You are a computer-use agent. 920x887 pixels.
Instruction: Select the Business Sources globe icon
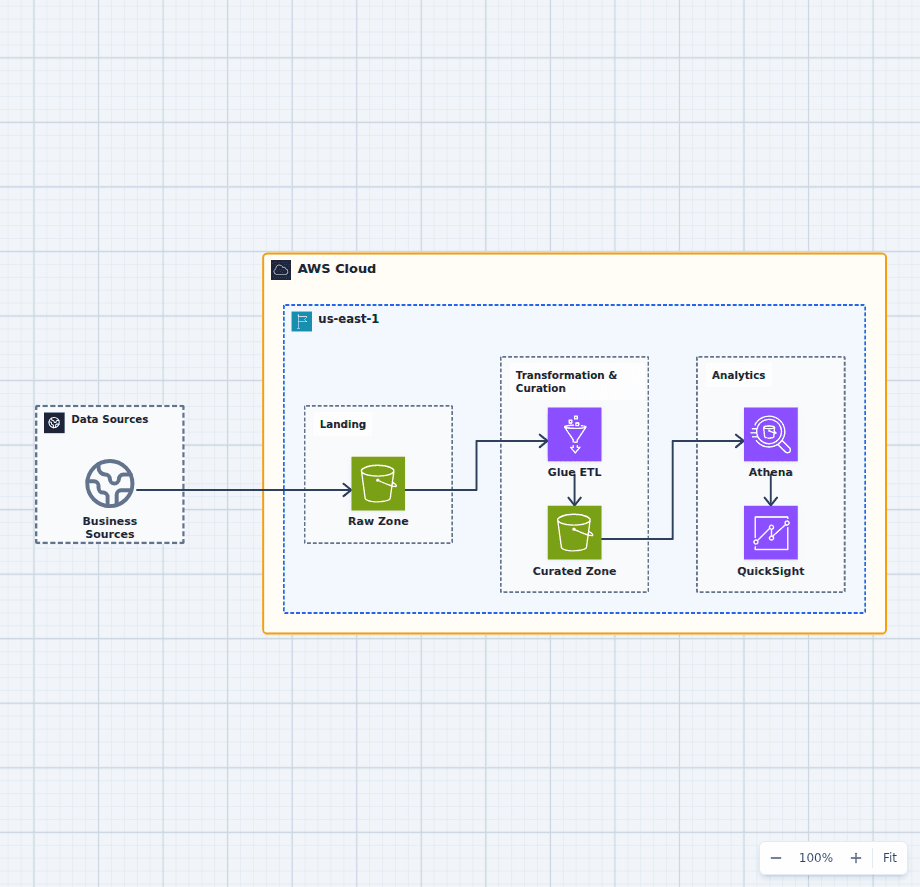pyautogui.click(x=110, y=483)
